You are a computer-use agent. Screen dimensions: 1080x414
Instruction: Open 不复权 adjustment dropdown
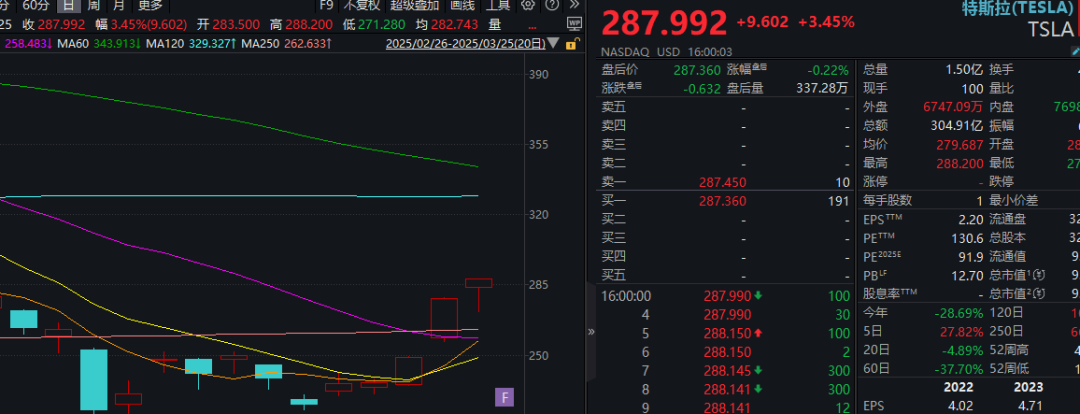[362, 6]
